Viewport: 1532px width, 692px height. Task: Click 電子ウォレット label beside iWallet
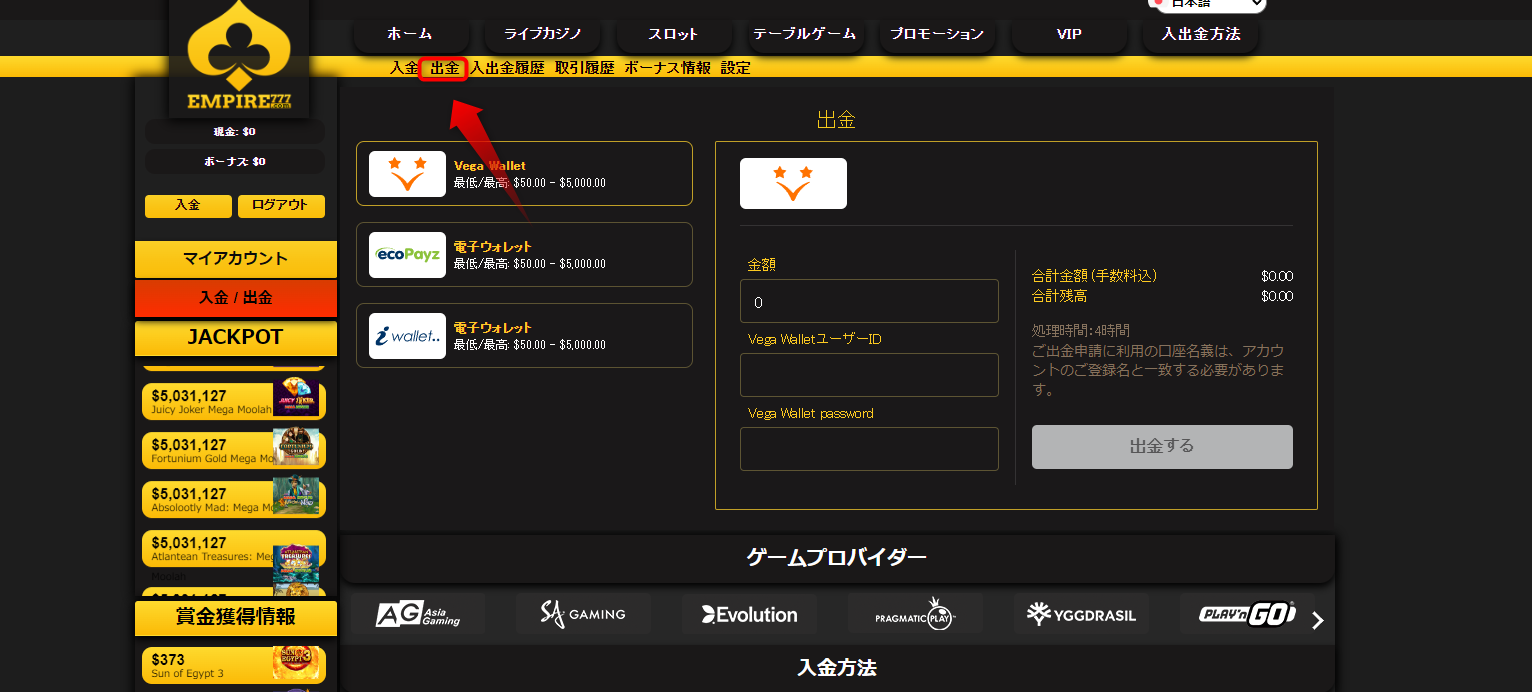(492, 328)
